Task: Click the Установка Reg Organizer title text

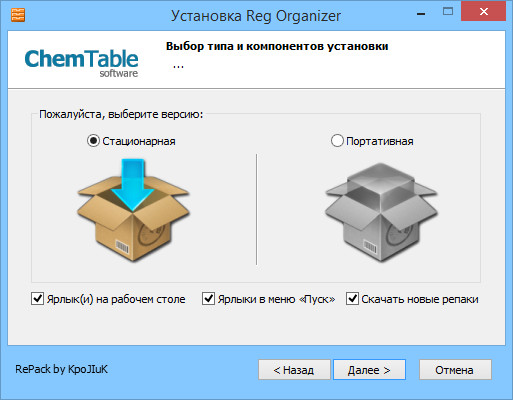Action: click(256, 16)
